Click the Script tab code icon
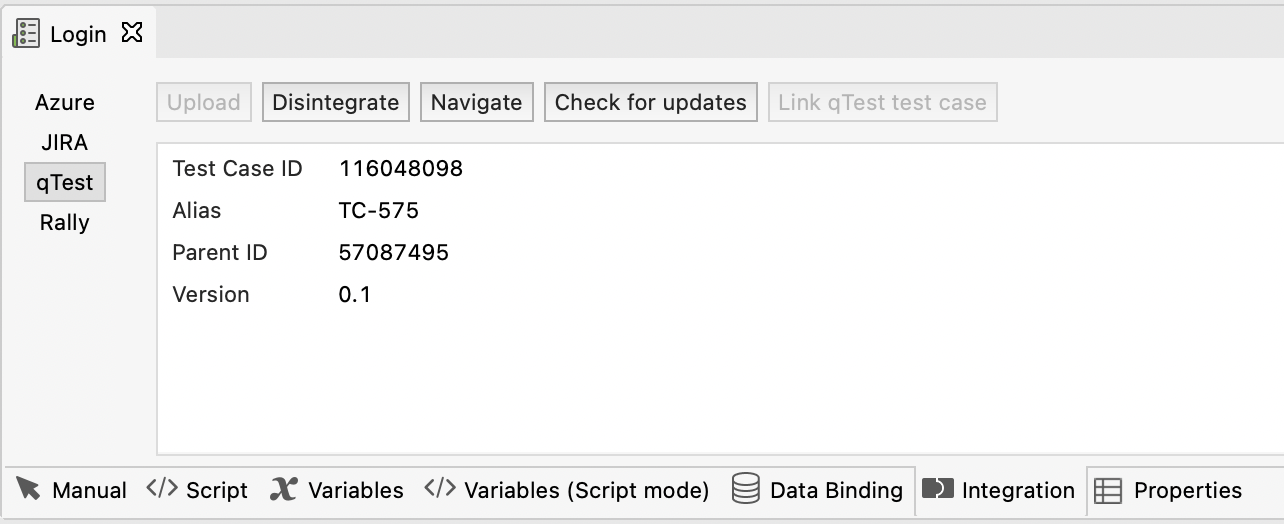Screen dimensions: 1284x524 (x=161, y=489)
